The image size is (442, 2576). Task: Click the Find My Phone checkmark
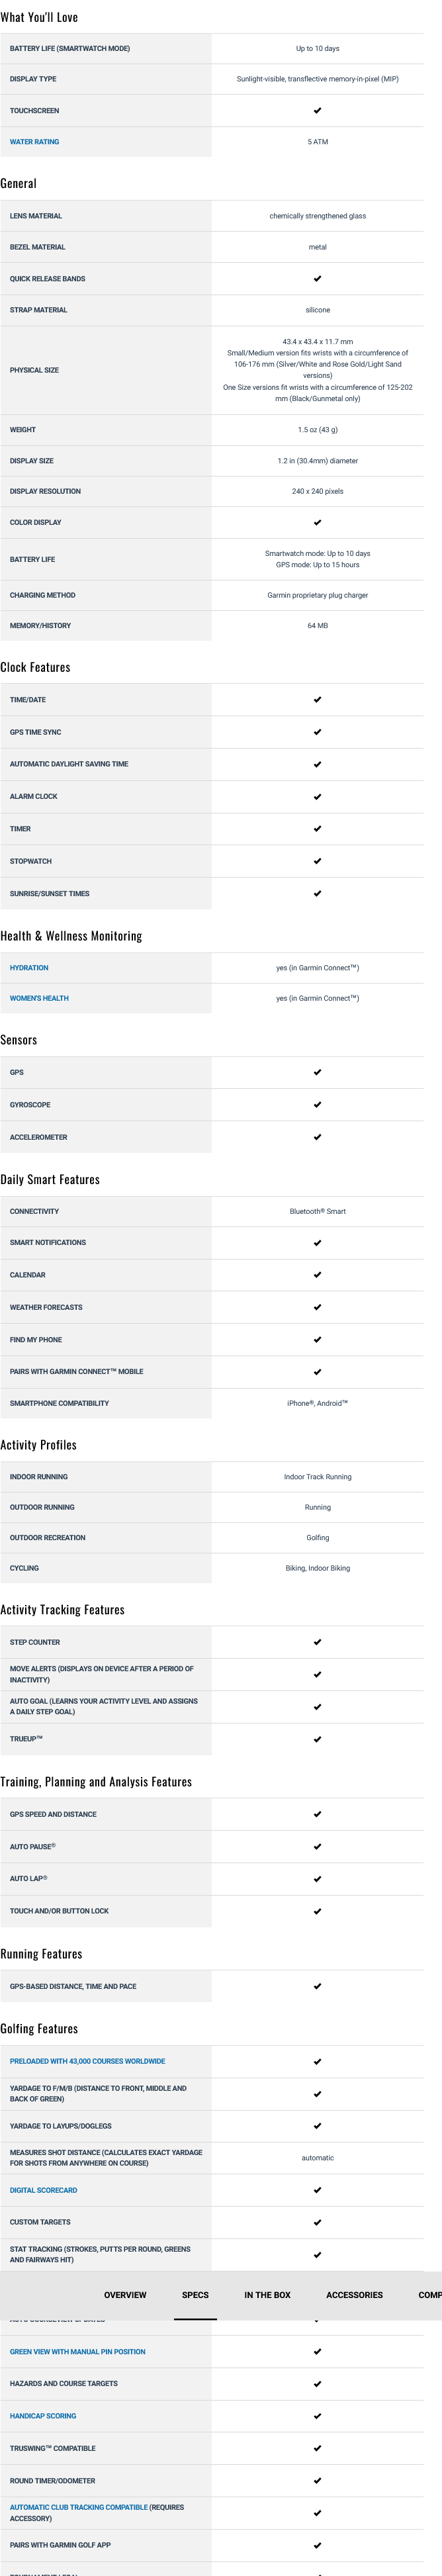tap(317, 1340)
